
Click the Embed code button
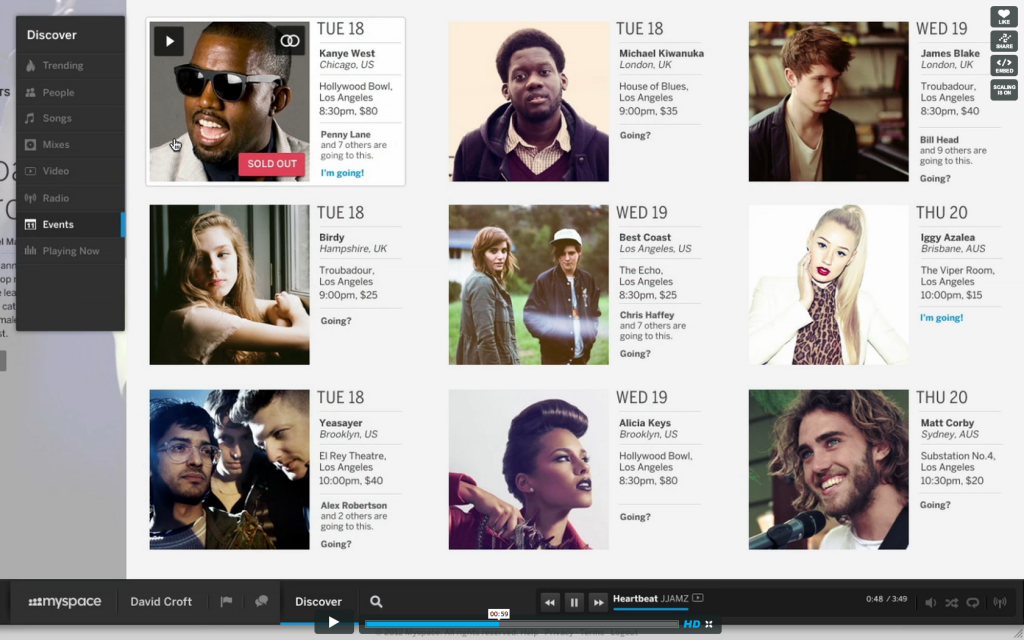[1004, 65]
